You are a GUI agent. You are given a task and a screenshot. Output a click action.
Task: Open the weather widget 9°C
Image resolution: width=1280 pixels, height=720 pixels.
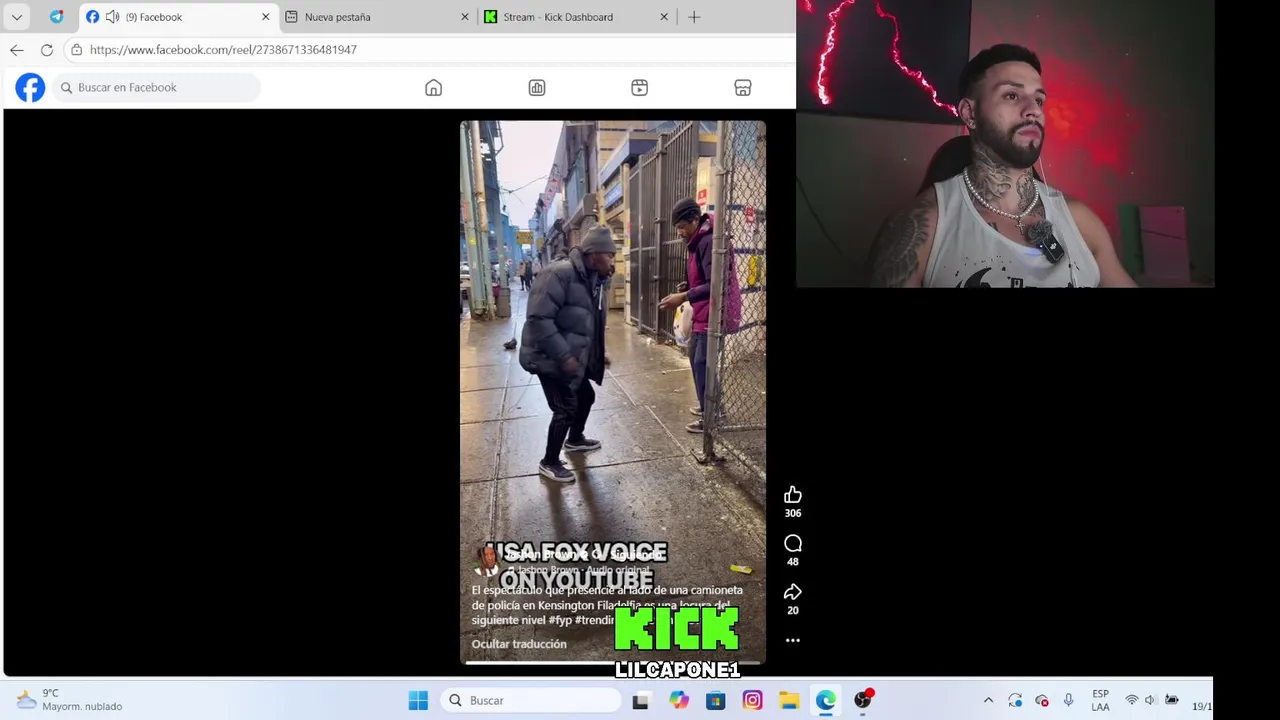[x=69, y=700]
